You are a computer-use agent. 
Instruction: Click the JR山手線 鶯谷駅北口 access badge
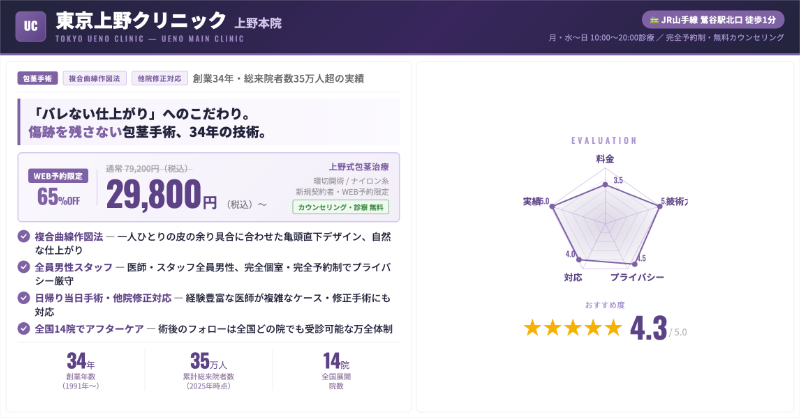[713, 19]
